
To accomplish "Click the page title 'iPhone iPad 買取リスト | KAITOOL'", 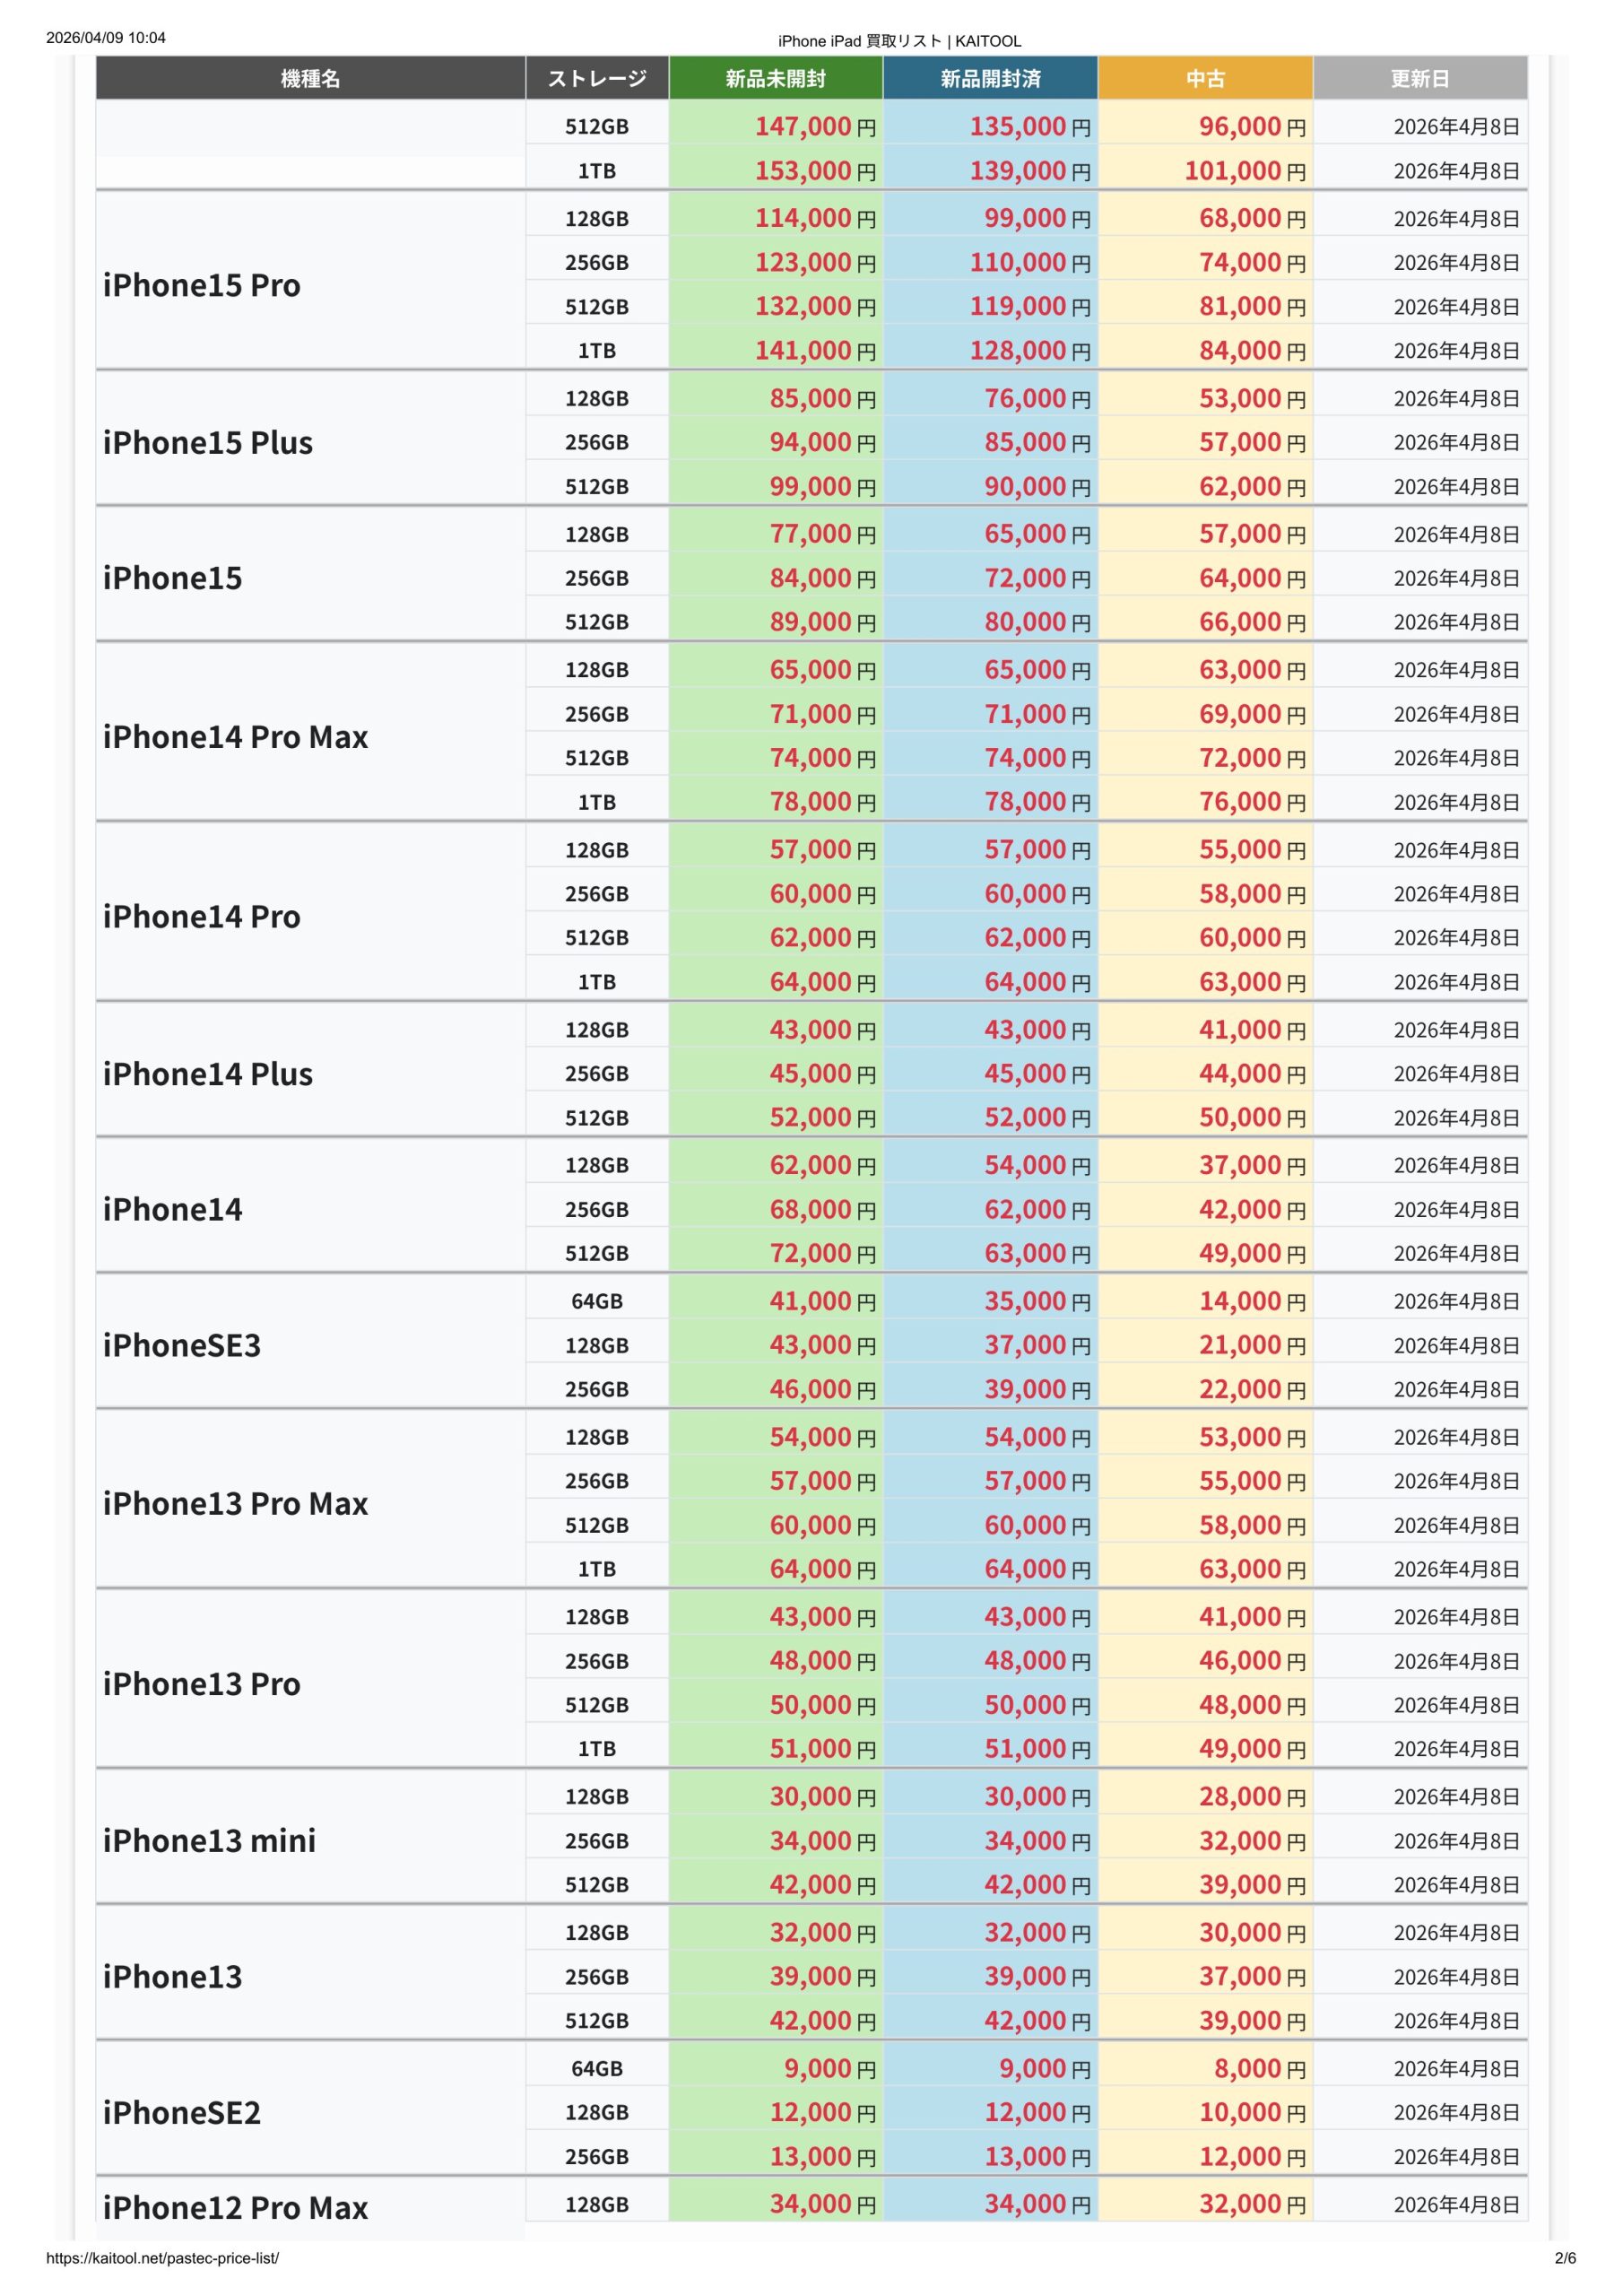I will (899, 41).
